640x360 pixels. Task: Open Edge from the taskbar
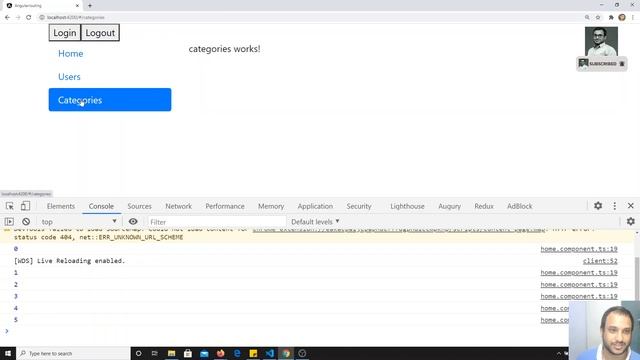[x=237, y=353]
